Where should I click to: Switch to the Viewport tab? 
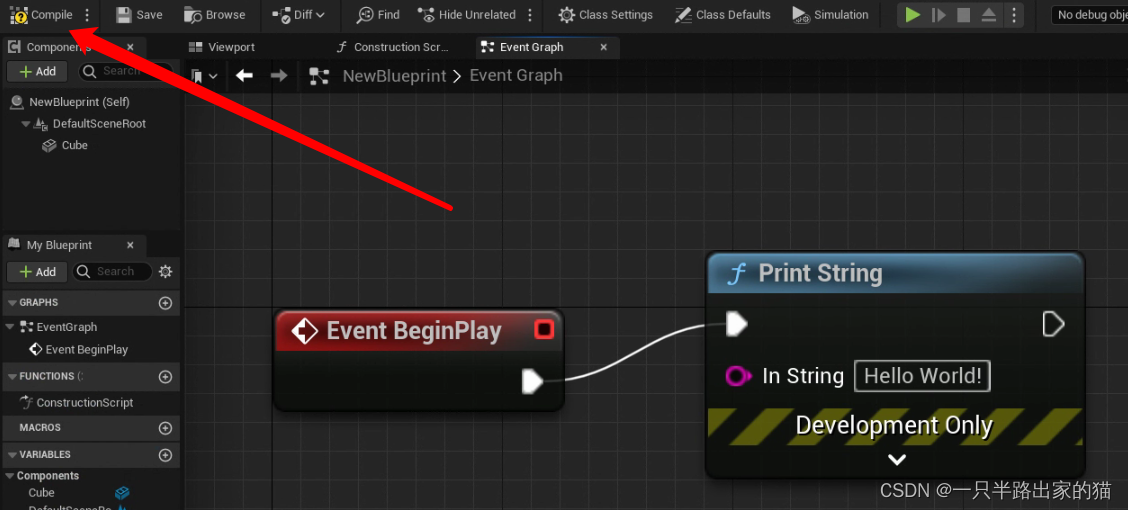coord(222,47)
